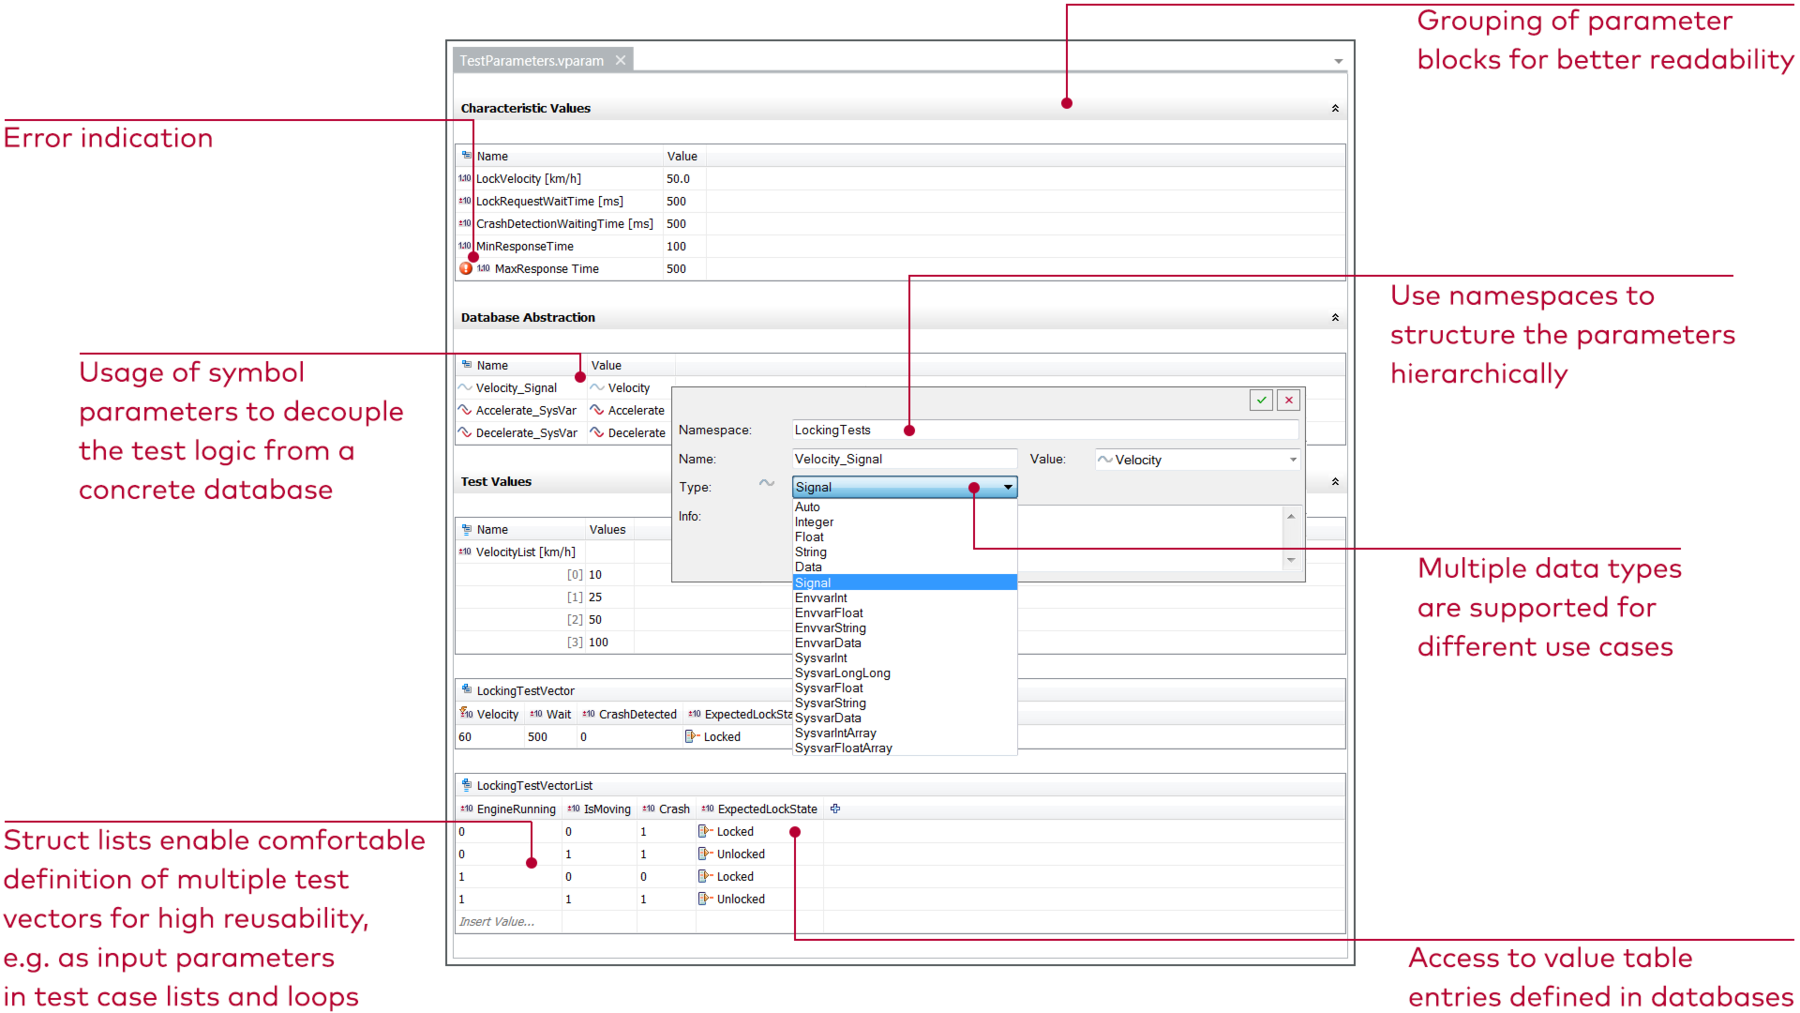Close the TestParameters.vparam tab

pyautogui.click(x=621, y=61)
